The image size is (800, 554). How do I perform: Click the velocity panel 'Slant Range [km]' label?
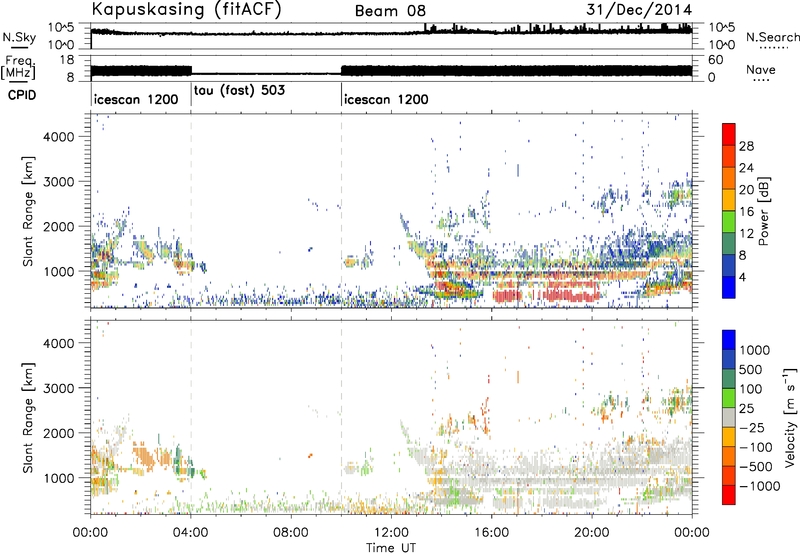(x=28, y=417)
